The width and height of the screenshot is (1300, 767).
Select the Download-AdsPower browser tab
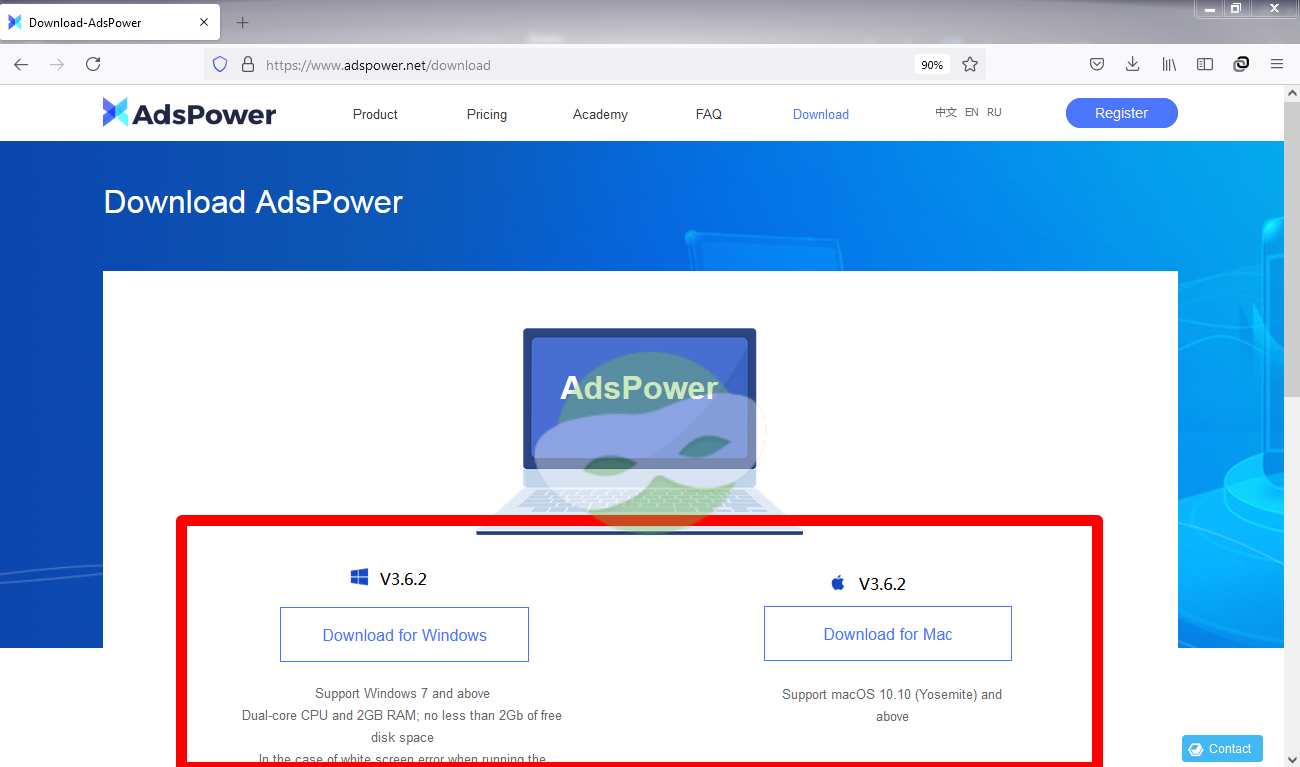click(x=110, y=22)
